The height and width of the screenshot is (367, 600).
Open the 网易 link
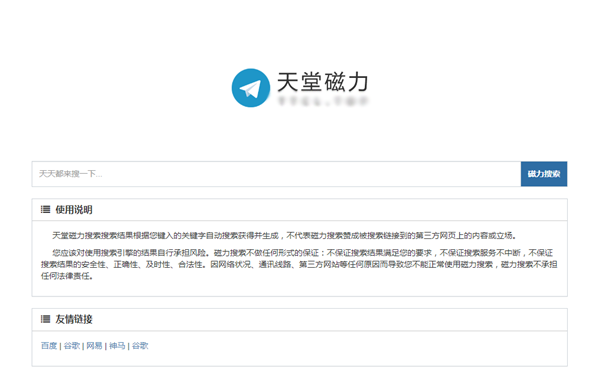(94, 346)
